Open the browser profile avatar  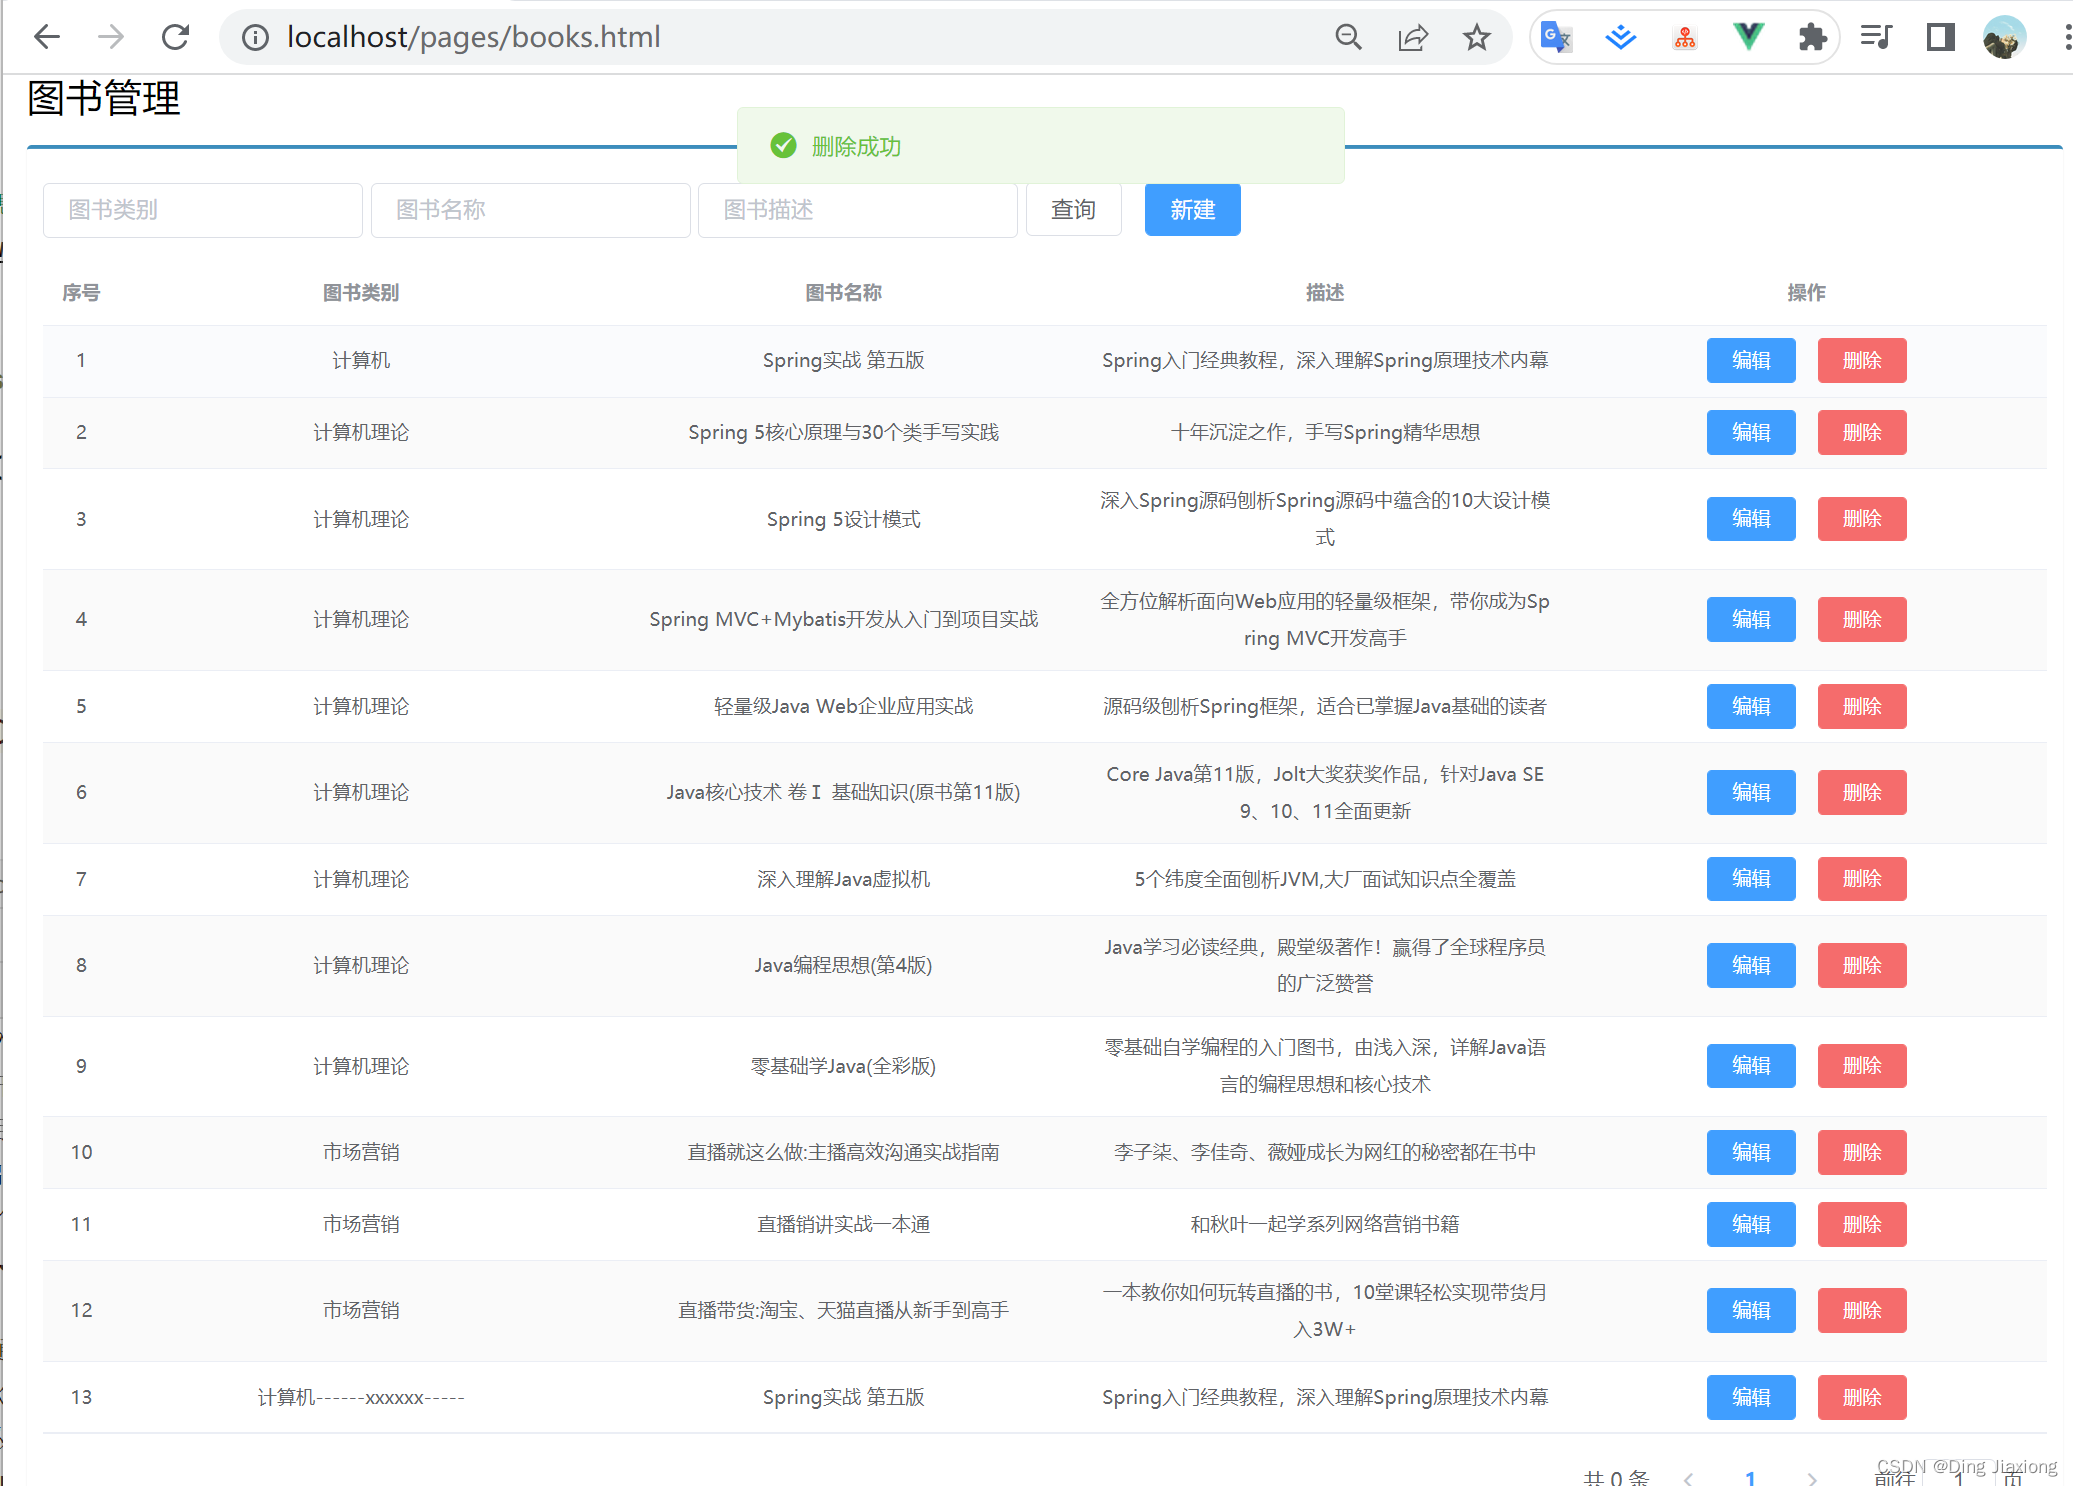(2003, 37)
